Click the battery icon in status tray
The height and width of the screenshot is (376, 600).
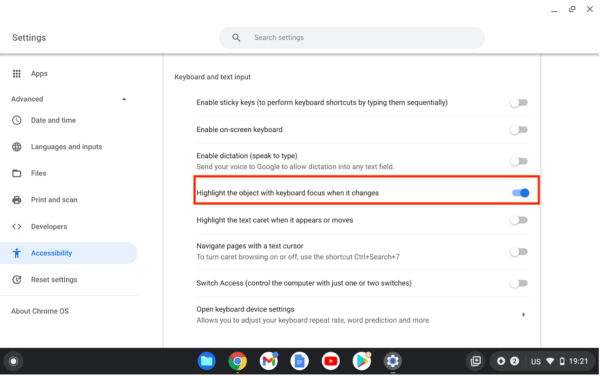pyautogui.click(x=562, y=361)
